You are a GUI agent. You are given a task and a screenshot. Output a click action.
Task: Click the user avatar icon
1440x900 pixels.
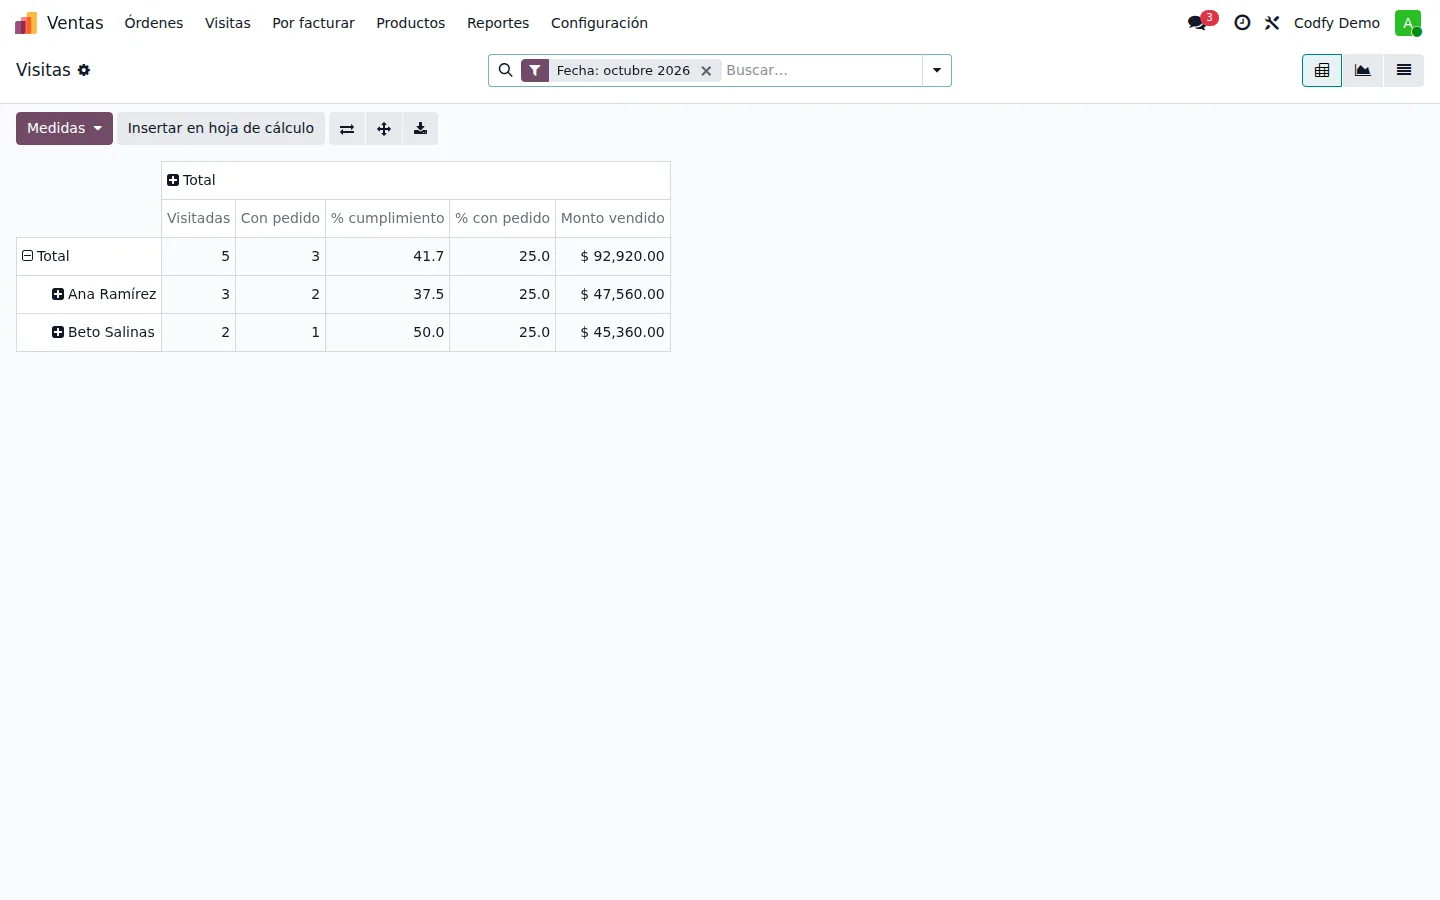(1408, 23)
